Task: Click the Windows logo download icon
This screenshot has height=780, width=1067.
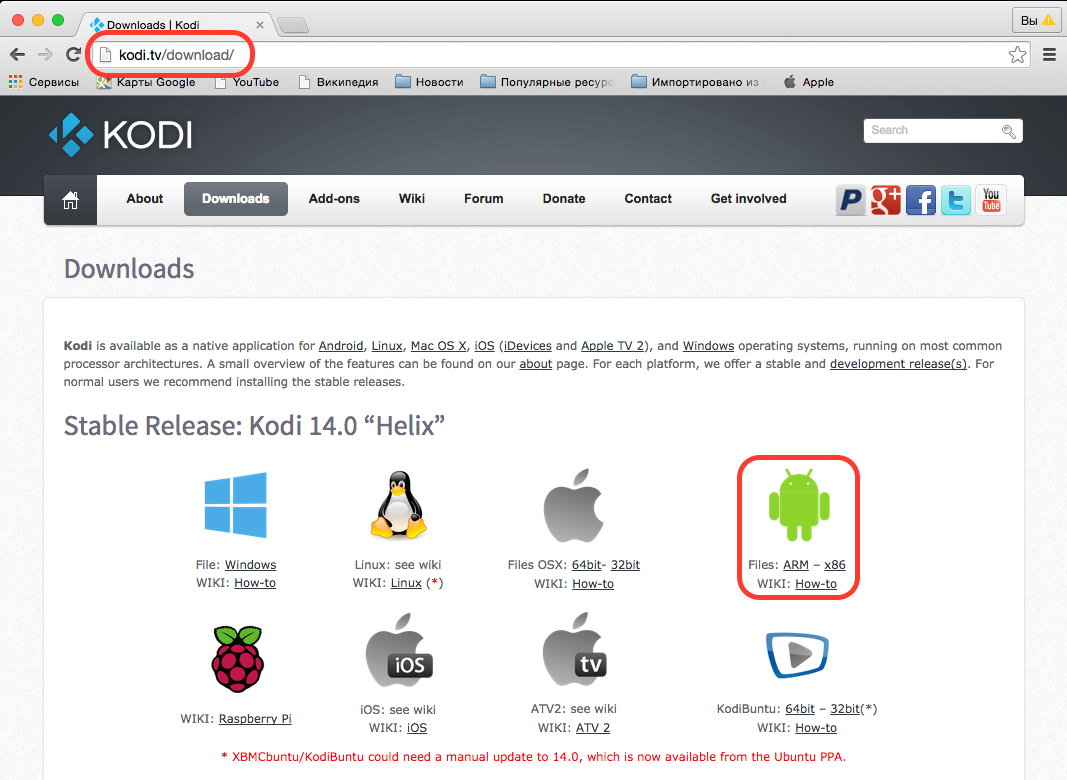Action: point(235,505)
